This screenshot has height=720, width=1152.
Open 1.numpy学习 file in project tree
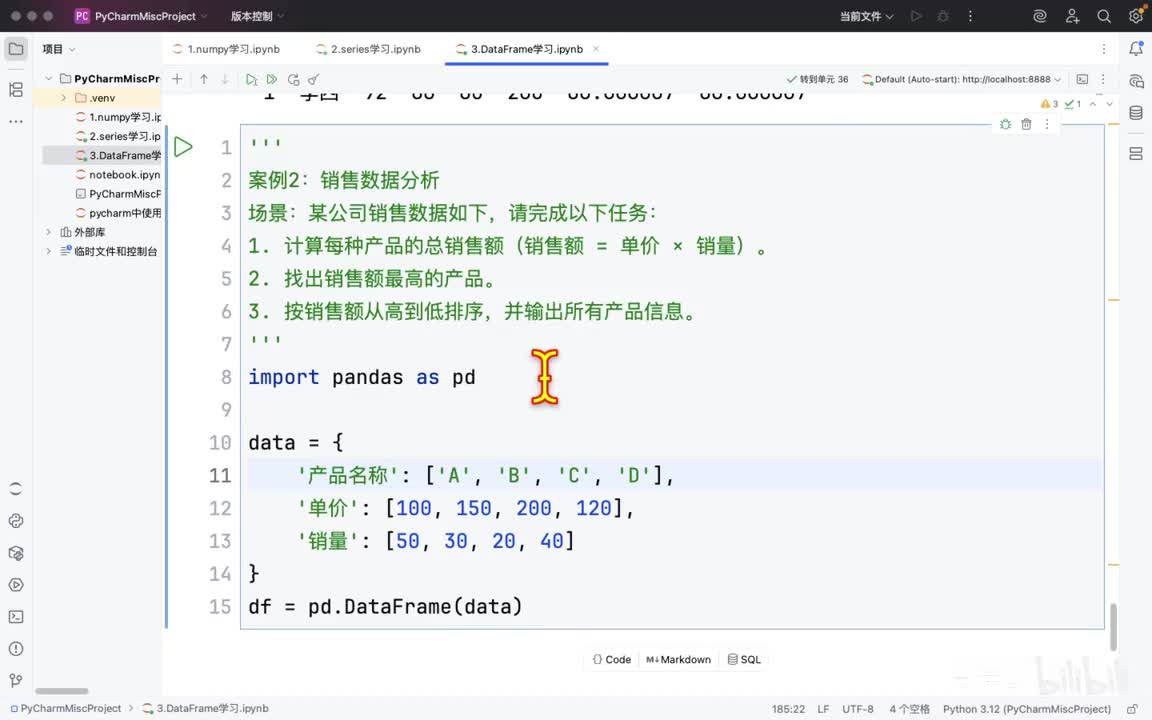118,117
